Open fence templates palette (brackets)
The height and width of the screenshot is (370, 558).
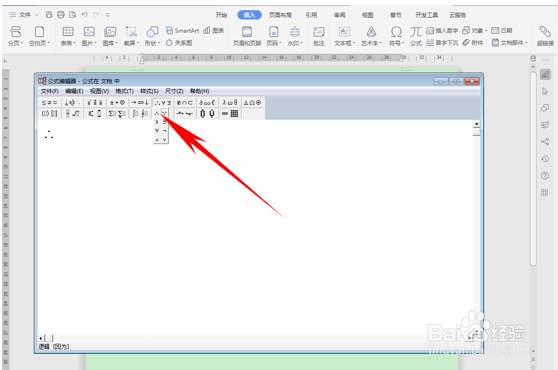[x=49, y=113]
